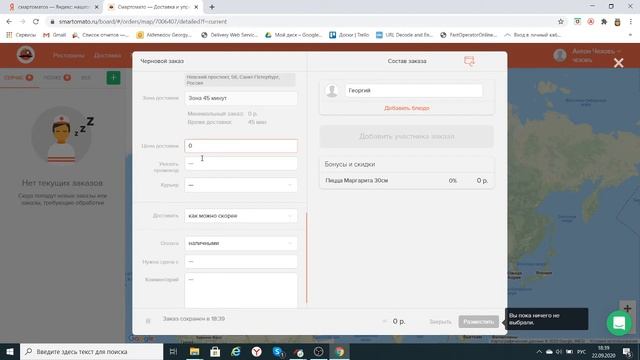The image size is (640, 360).
Task: Bookmark this page with the star icon
Action: (561, 22)
